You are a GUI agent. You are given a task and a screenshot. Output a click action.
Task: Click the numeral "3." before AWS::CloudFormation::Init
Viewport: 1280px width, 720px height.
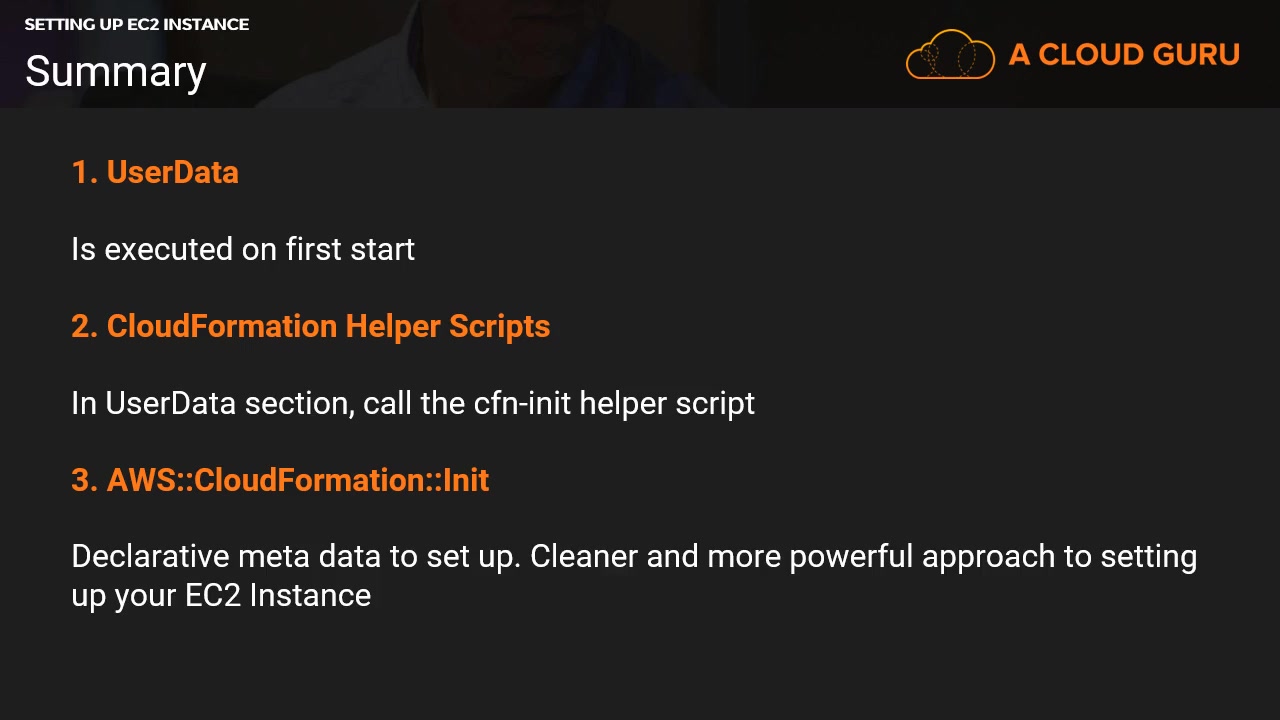pos(85,480)
